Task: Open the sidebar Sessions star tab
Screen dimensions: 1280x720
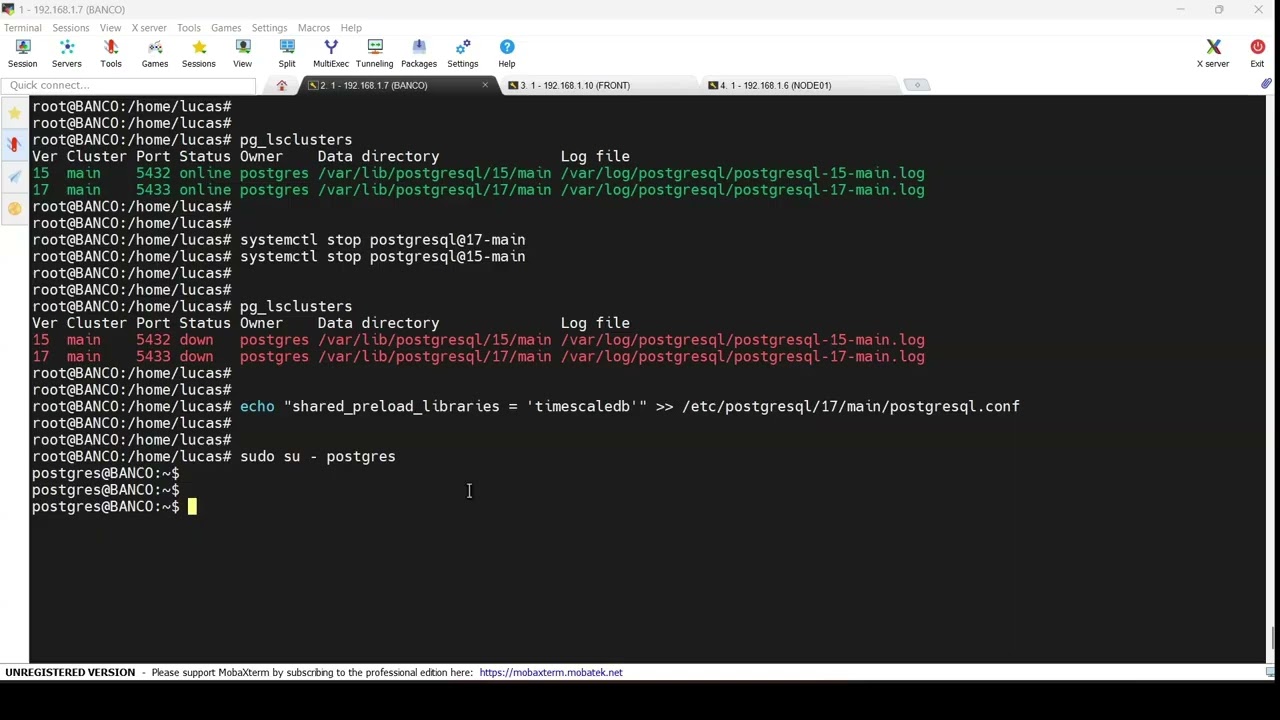Action: [14, 113]
